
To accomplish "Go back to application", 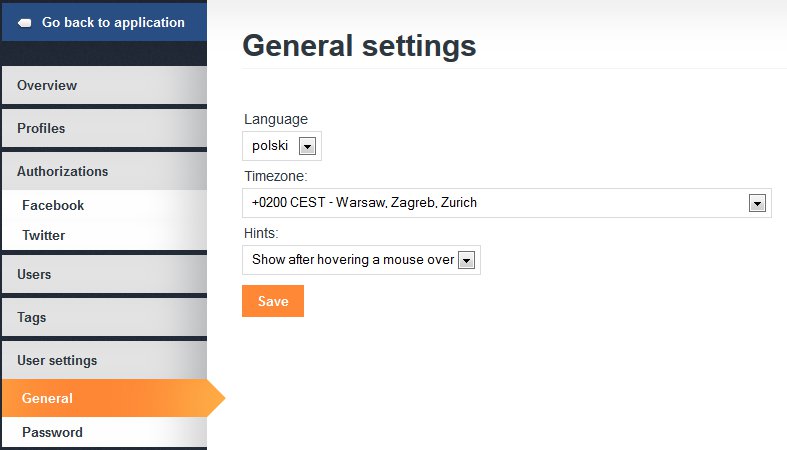I will [112, 22].
